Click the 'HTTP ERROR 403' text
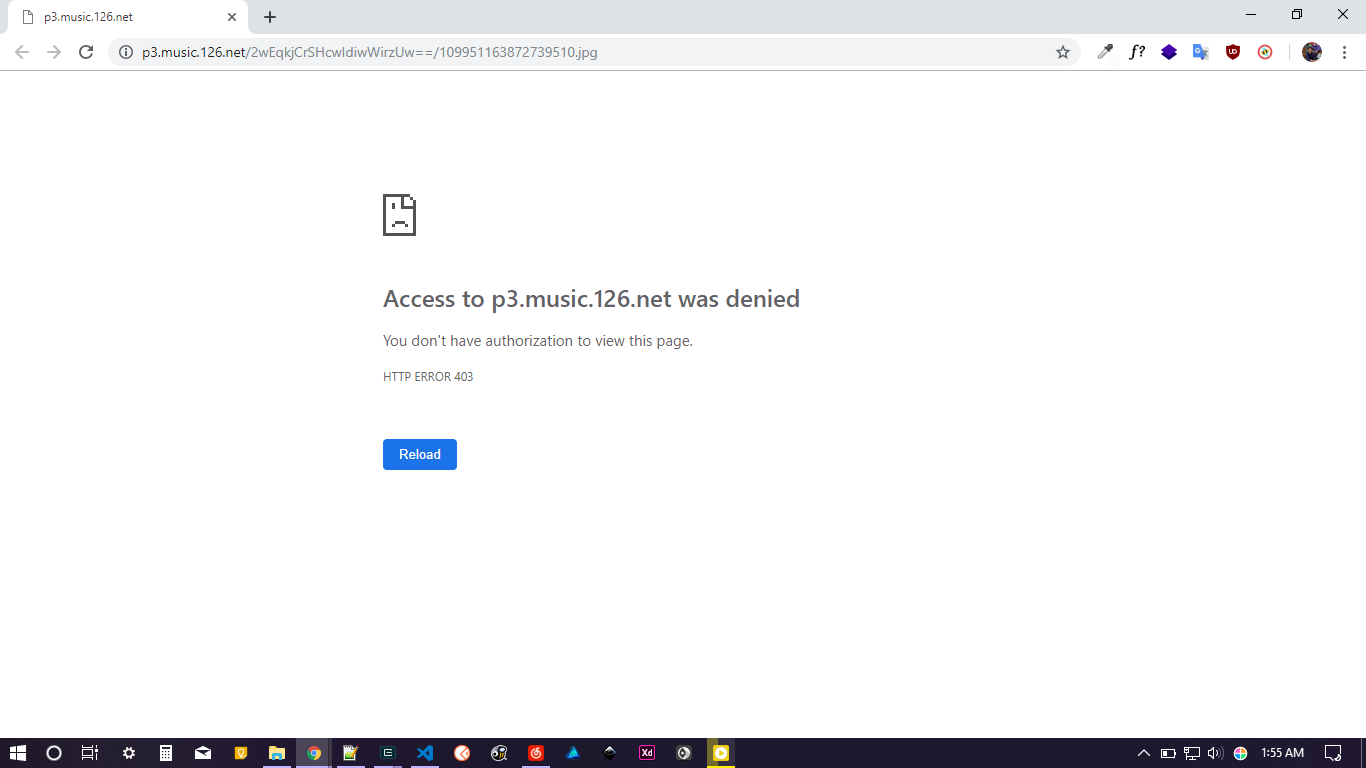Viewport: 1366px width, 768px height. (x=428, y=377)
